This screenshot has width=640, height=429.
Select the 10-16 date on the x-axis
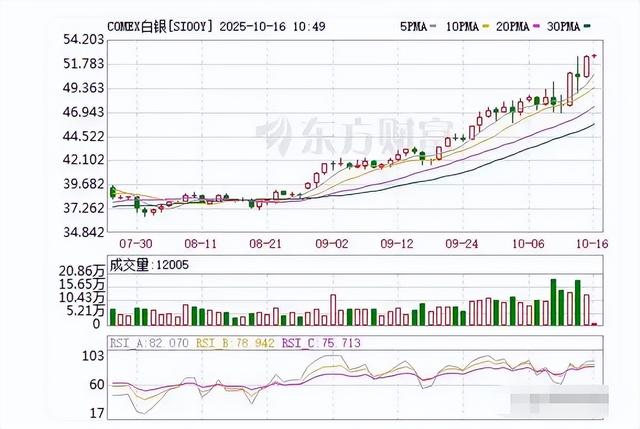pos(590,243)
